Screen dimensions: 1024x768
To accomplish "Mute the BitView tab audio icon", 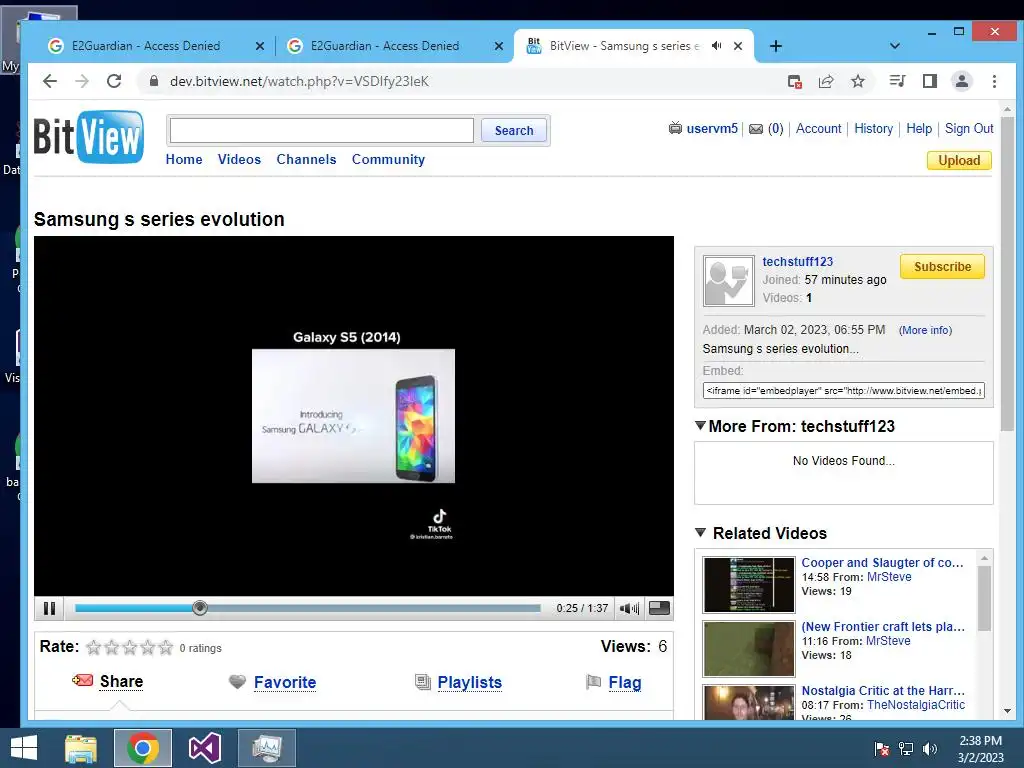I will [x=716, y=46].
